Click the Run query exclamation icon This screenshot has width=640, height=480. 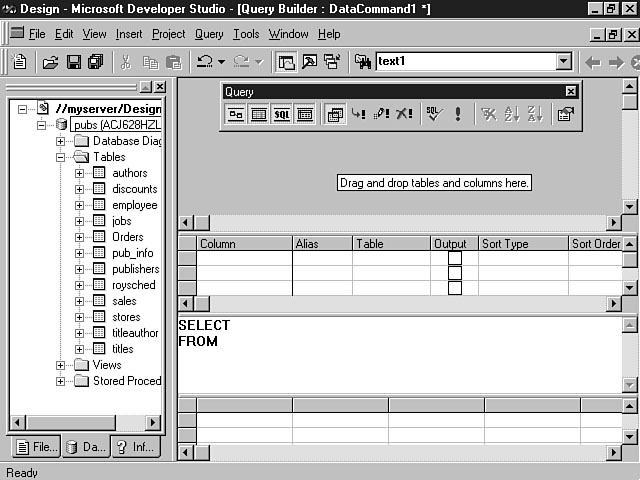(458, 115)
